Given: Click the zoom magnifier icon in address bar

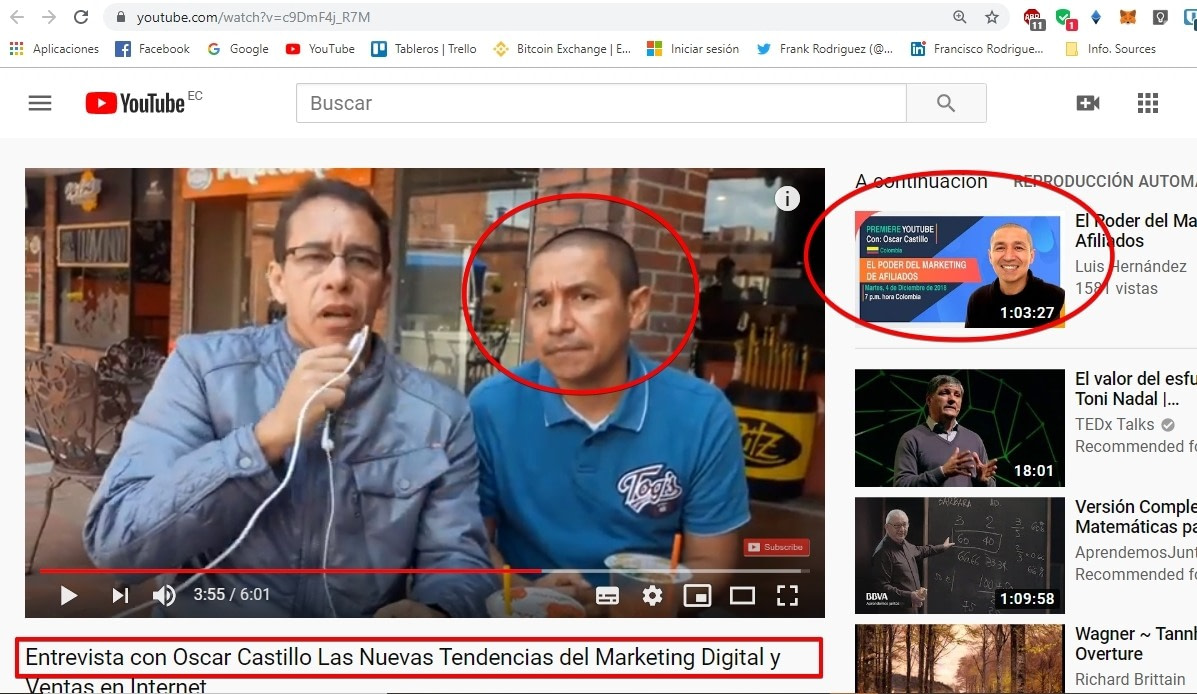Looking at the screenshot, I should pos(960,17).
